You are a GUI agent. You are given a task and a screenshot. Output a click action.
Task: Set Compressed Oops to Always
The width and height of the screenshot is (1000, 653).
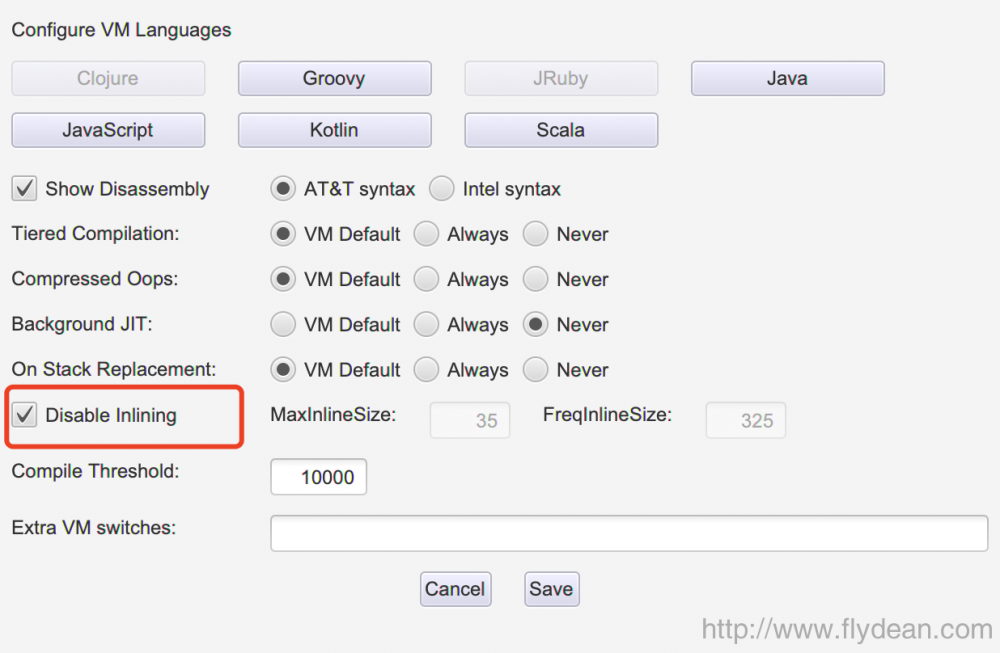click(426, 278)
